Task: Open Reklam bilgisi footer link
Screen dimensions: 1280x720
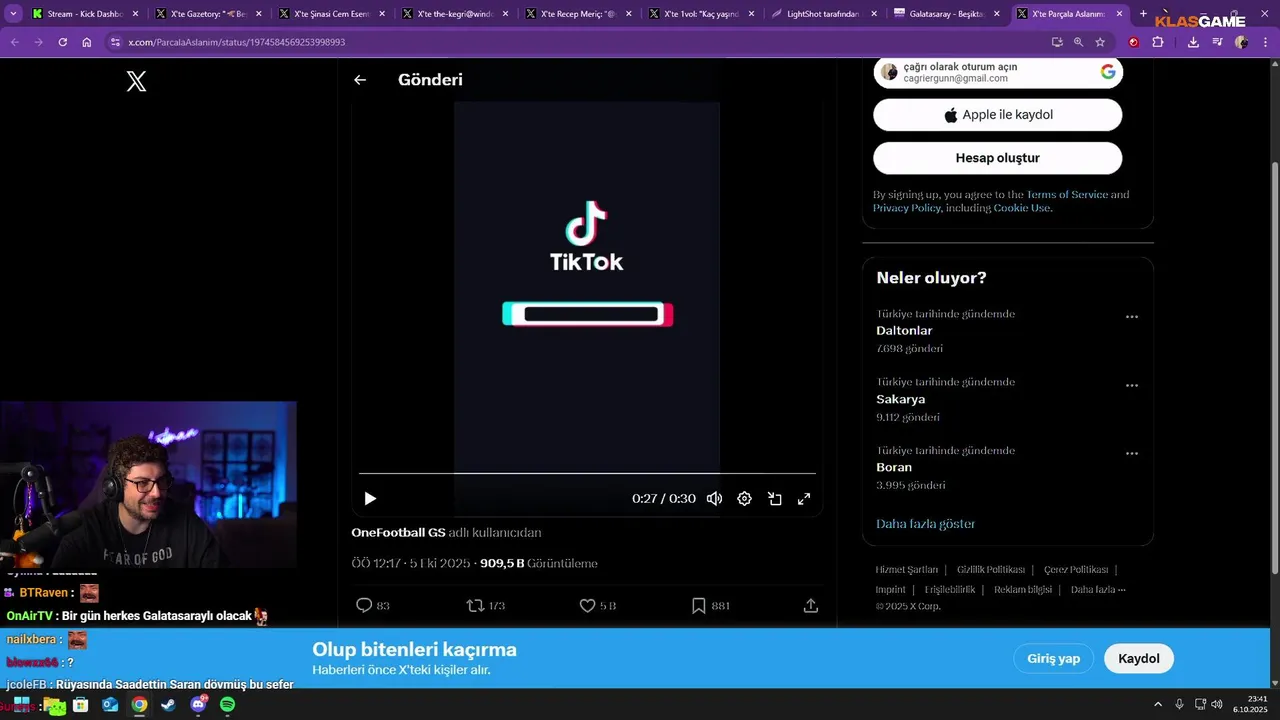Action: pyautogui.click(x=1023, y=590)
